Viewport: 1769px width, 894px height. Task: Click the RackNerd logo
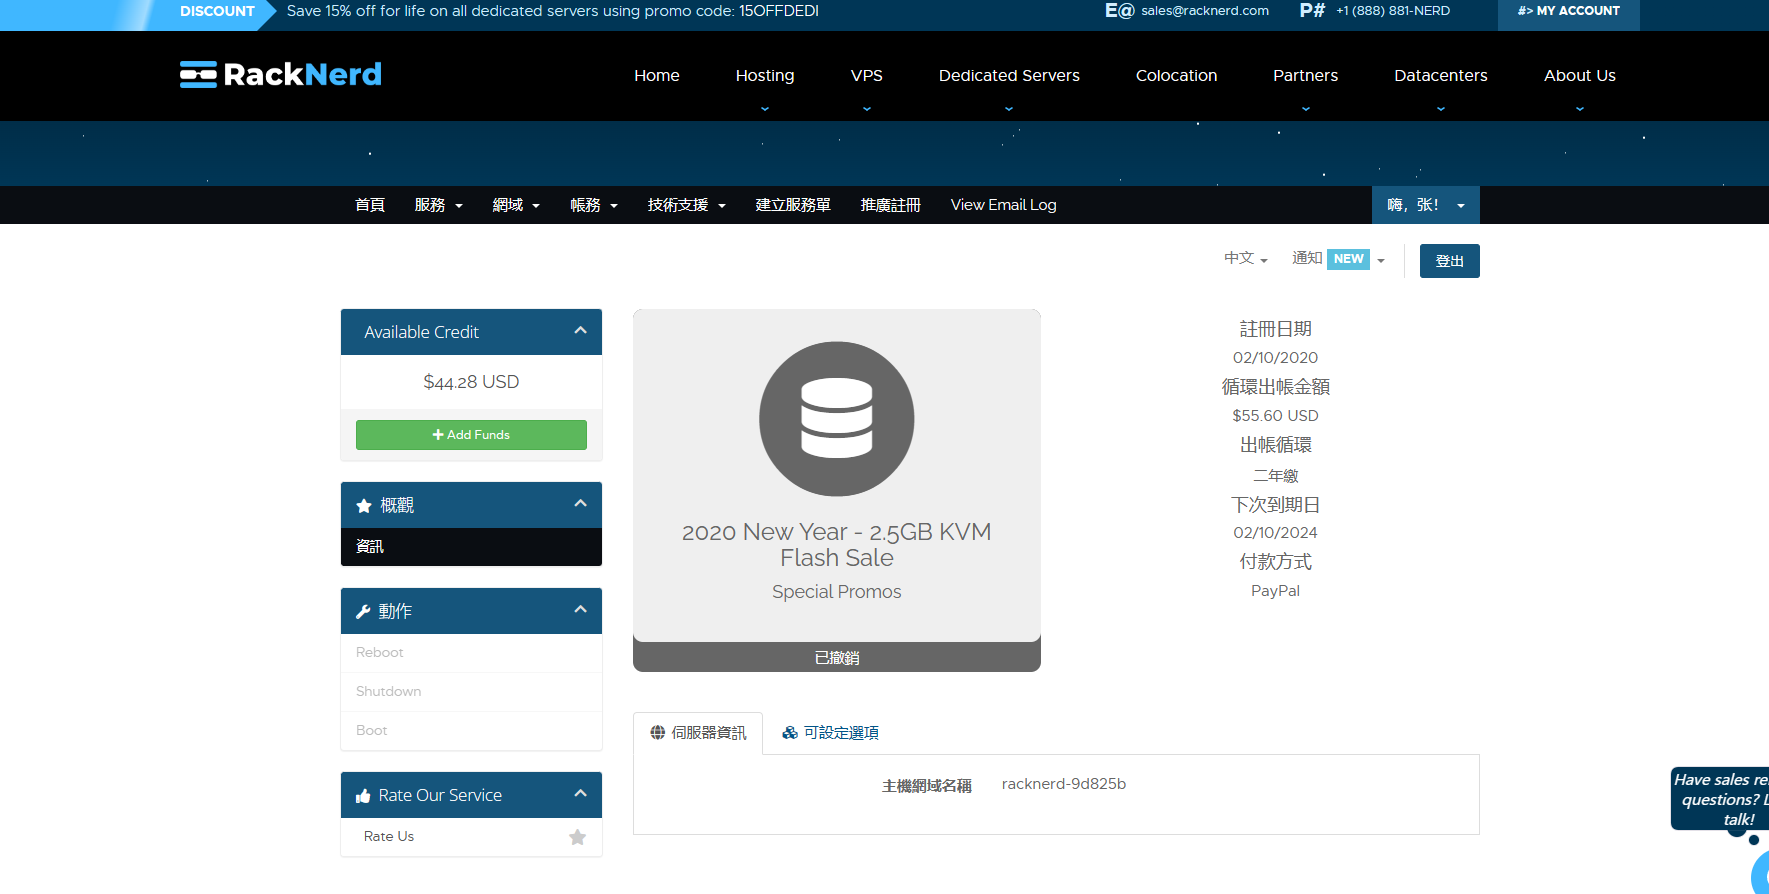pos(280,75)
